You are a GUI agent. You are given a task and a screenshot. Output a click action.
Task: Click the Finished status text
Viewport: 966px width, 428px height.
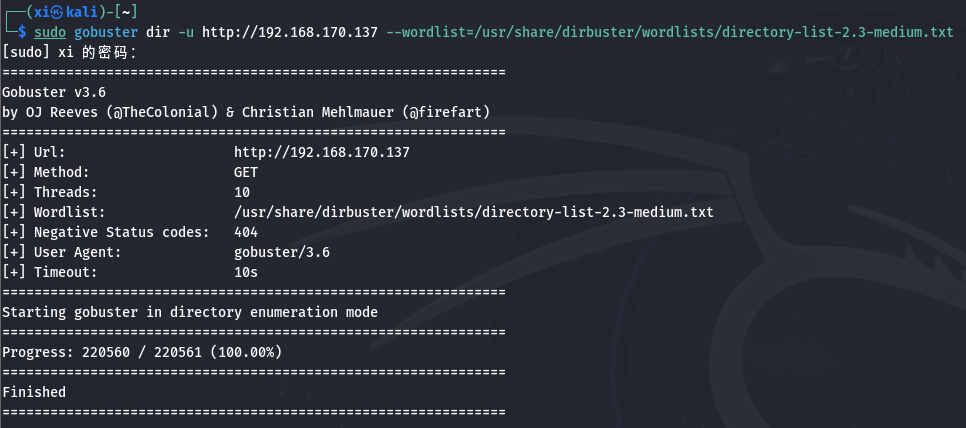34,392
